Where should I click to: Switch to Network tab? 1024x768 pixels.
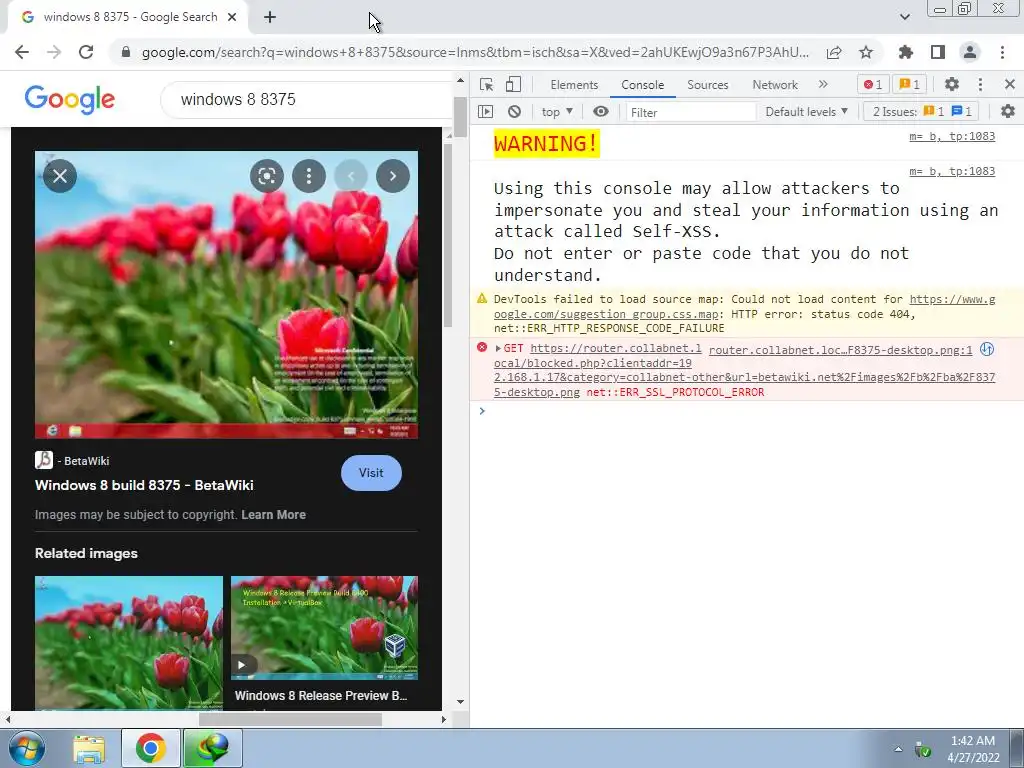click(x=775, y=85)
